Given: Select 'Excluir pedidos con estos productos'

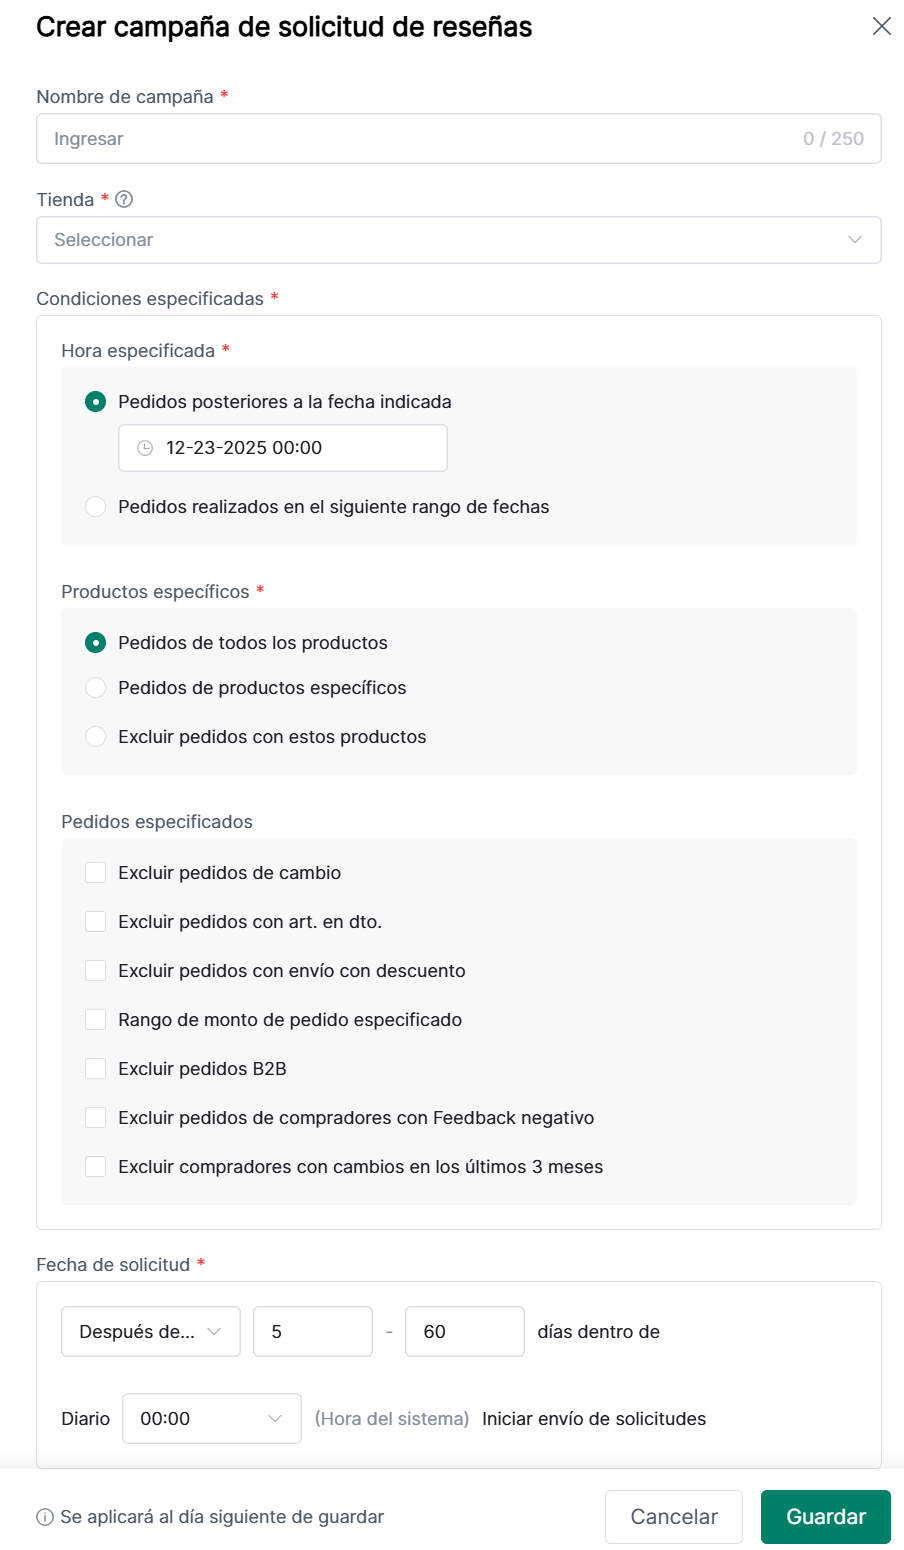Looking at the screenshot, I should click(x=96, y=737).
